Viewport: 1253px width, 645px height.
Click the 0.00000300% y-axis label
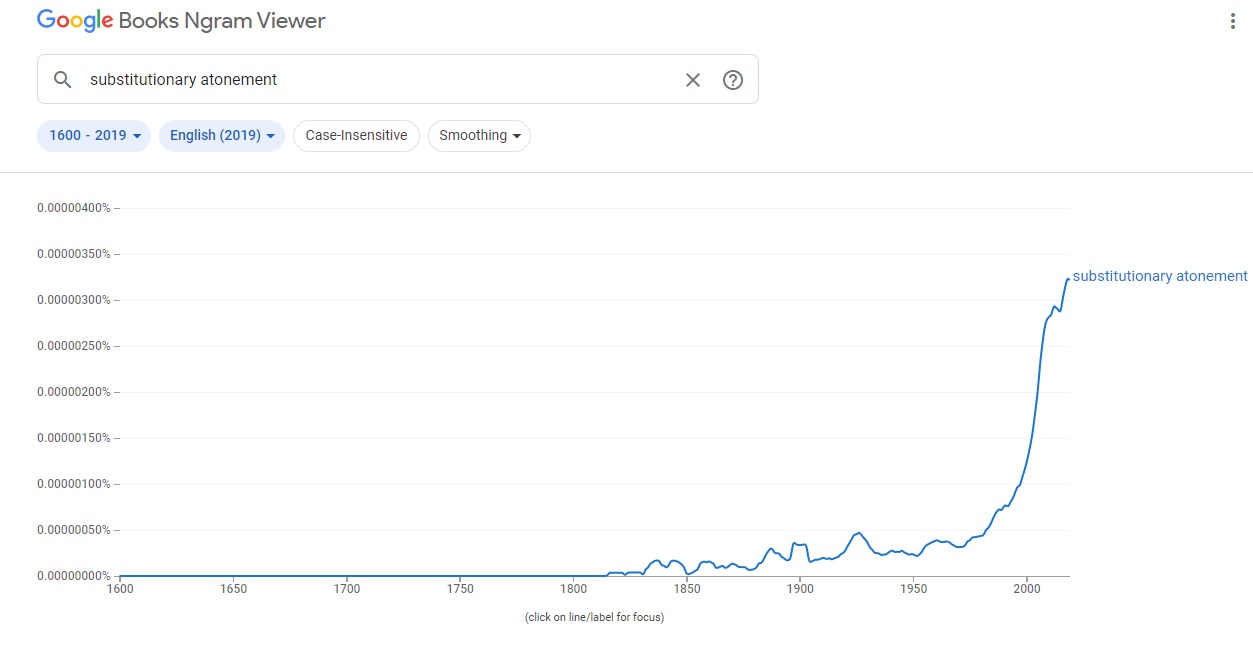click(x=73, y=300)
